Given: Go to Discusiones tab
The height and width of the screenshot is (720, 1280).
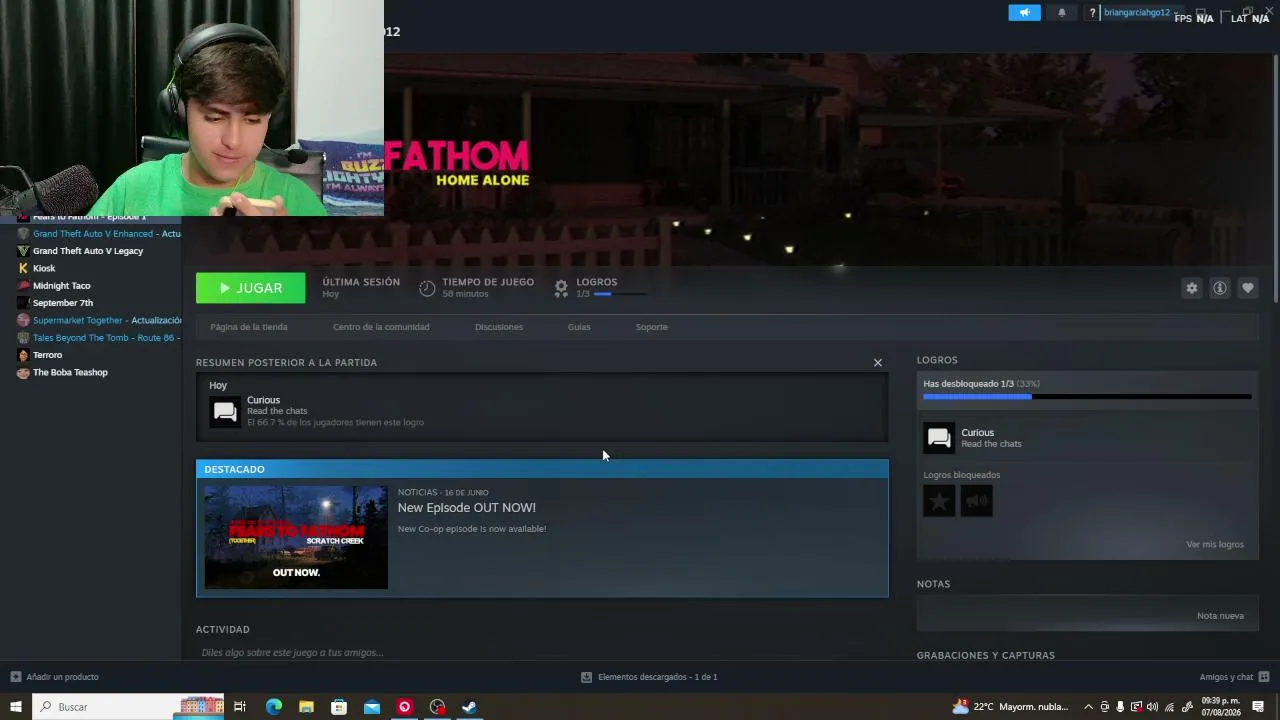Looking at the screenshot, I should point(499,327).
